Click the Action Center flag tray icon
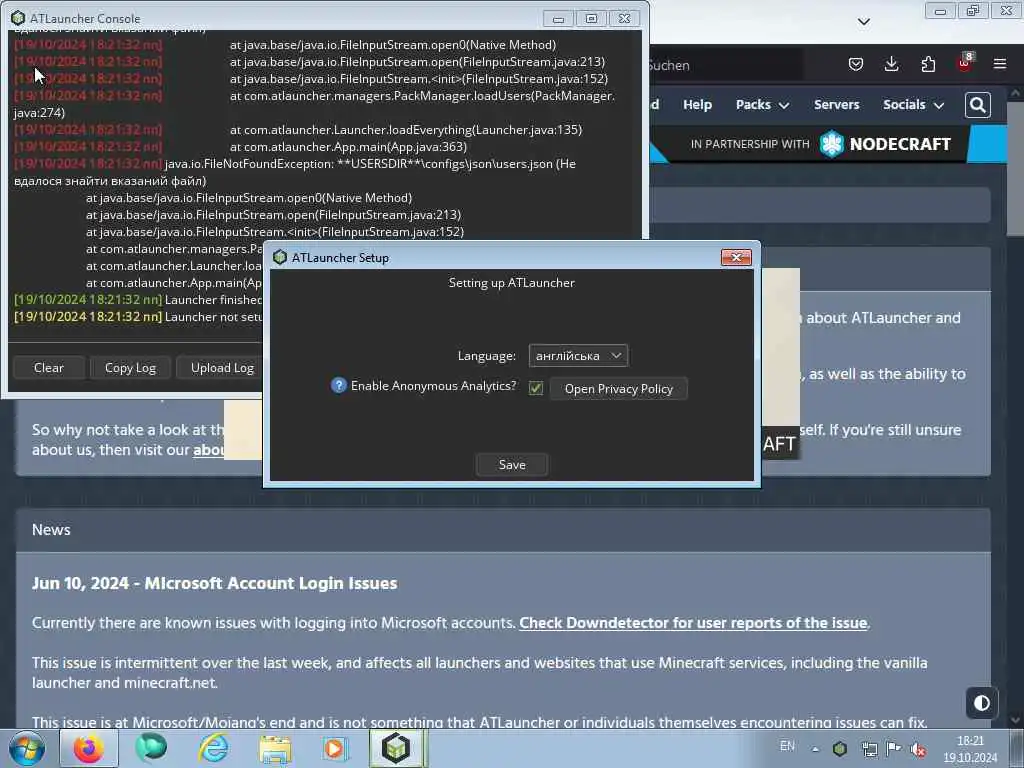 coord(894,748)
